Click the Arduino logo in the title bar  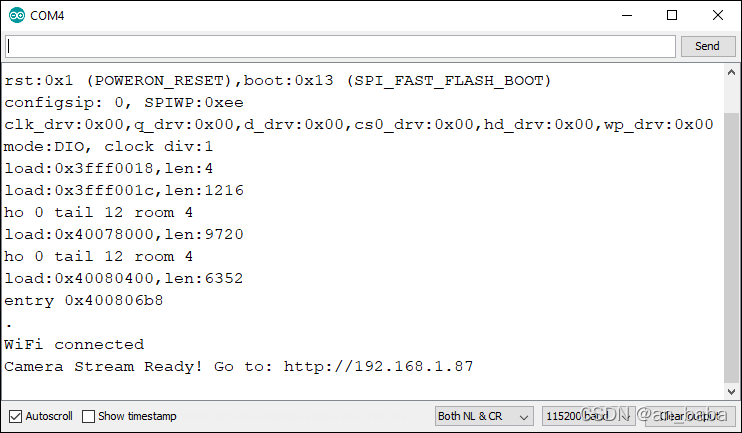click(x=15, y=15)
